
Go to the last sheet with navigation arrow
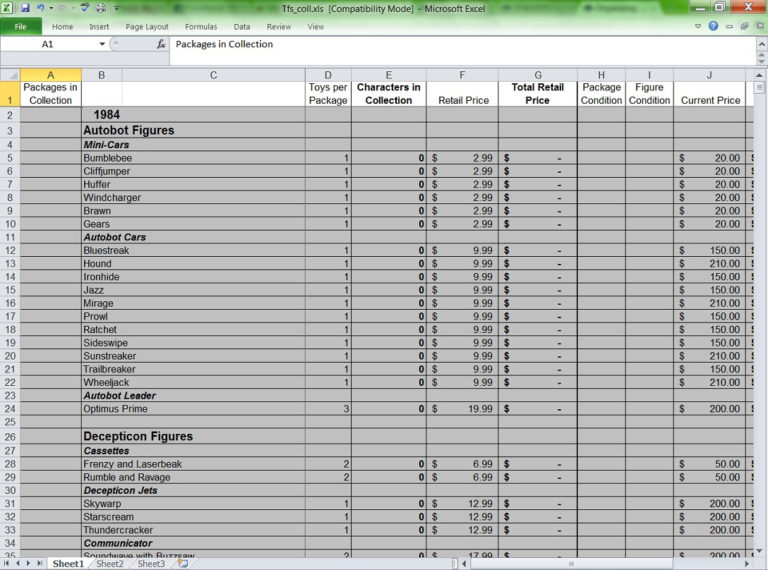coord(39,564)
